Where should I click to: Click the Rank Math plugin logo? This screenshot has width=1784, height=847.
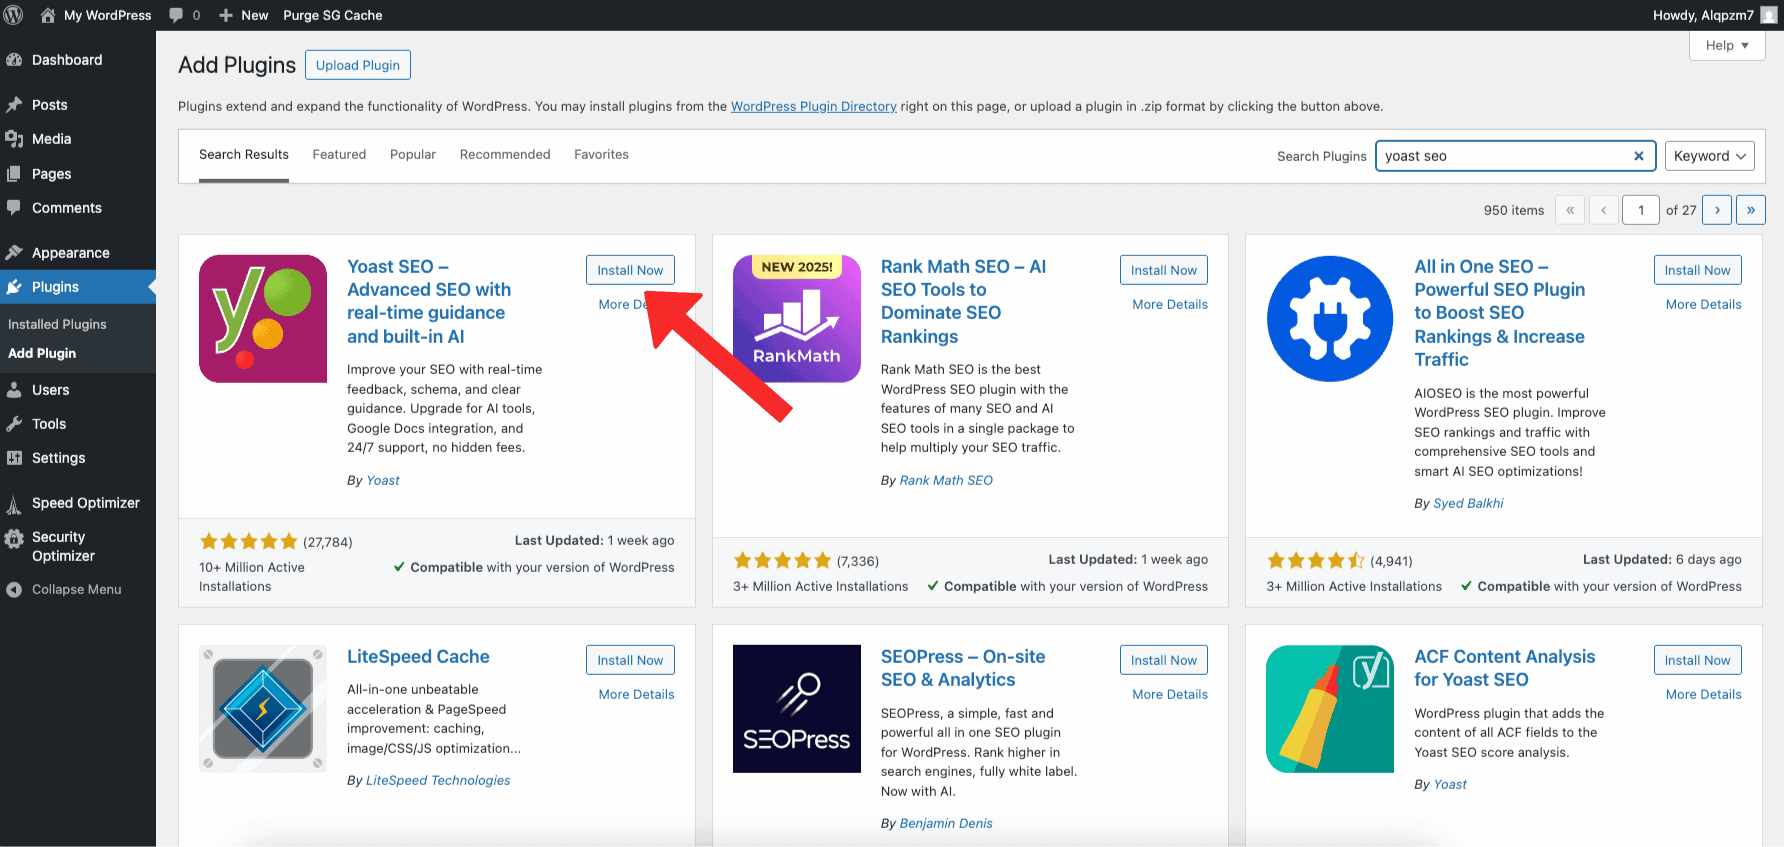coord(797,319)
